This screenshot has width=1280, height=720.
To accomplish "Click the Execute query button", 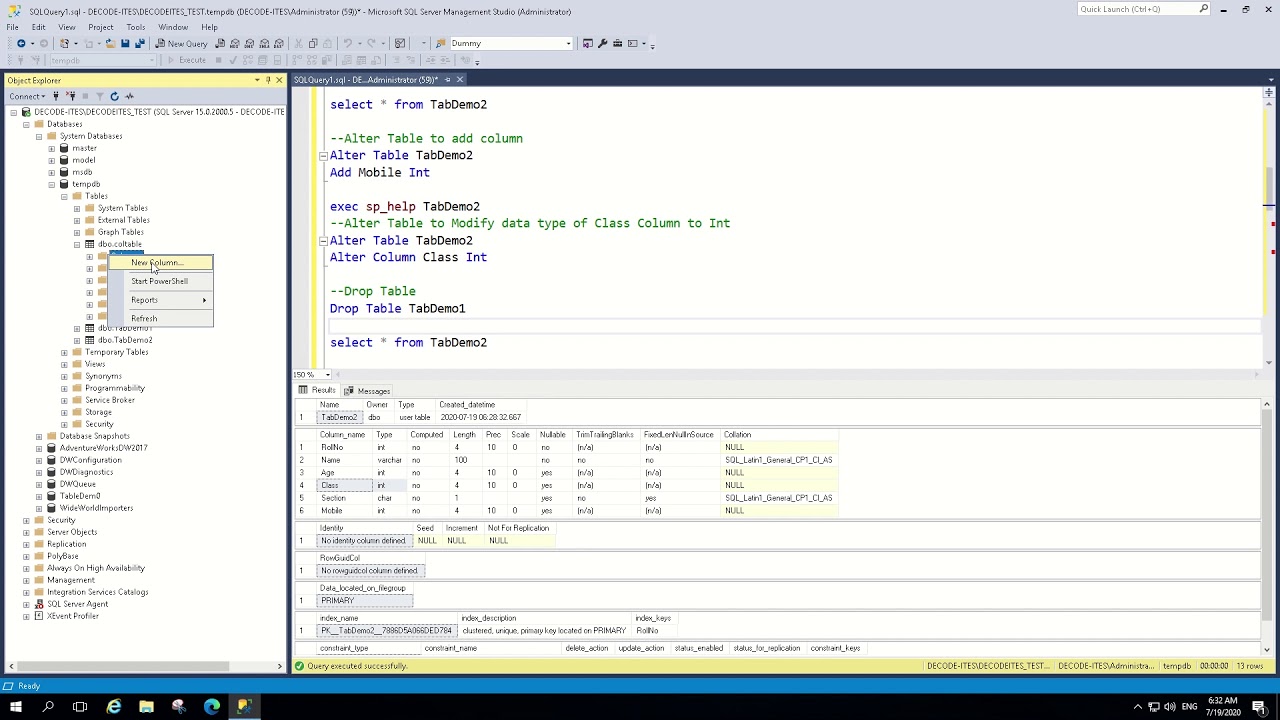I will coord(186,60).
